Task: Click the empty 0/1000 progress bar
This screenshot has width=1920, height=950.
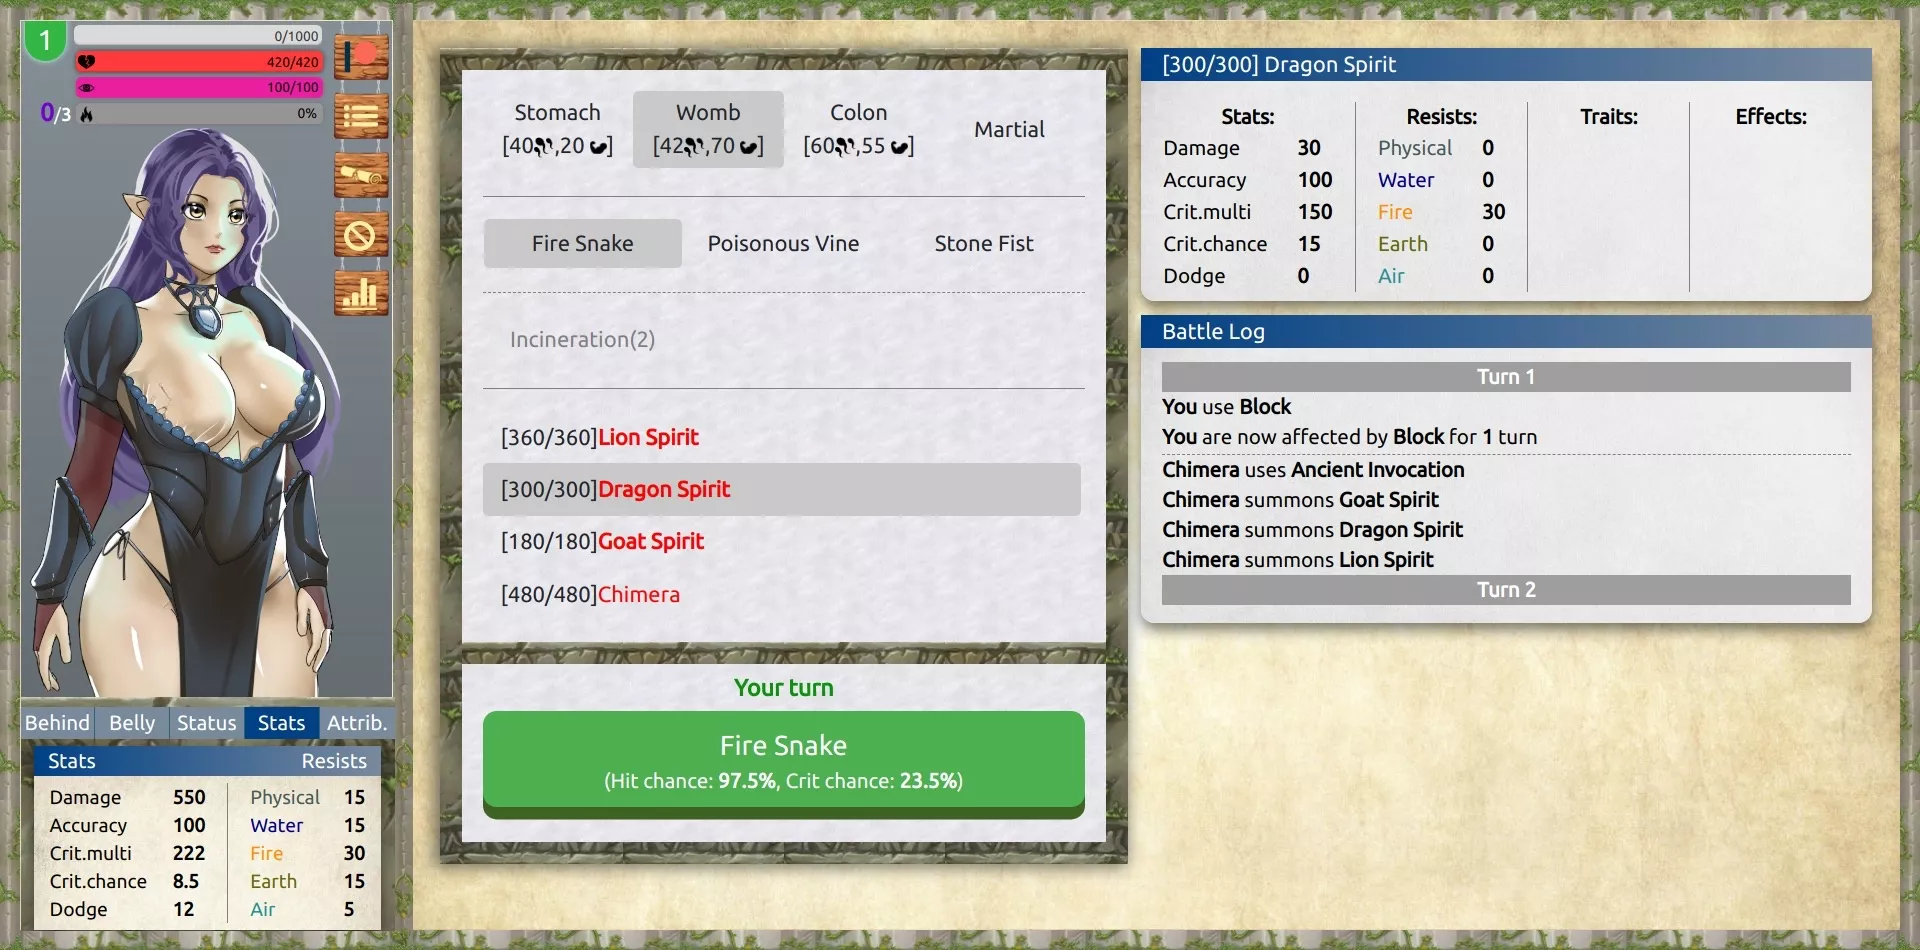Action: (x=199, y=34)
